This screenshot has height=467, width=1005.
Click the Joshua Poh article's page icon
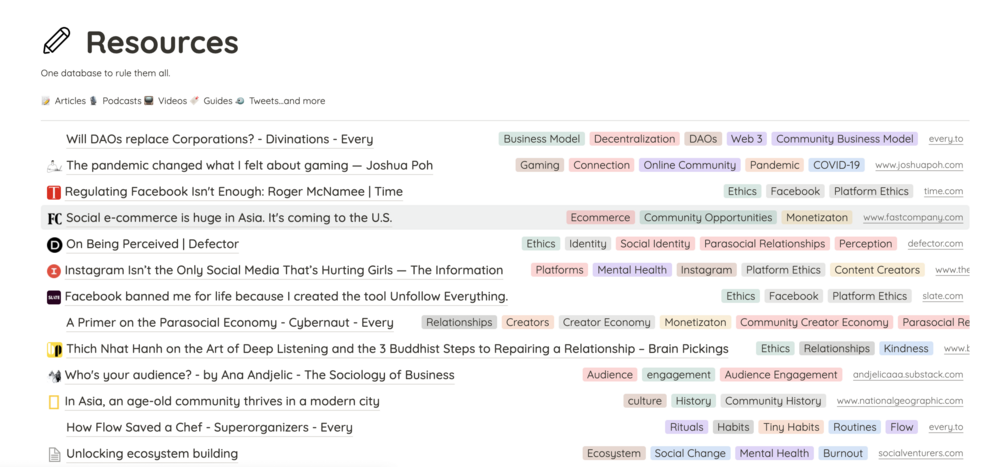[x=54, y=166]
